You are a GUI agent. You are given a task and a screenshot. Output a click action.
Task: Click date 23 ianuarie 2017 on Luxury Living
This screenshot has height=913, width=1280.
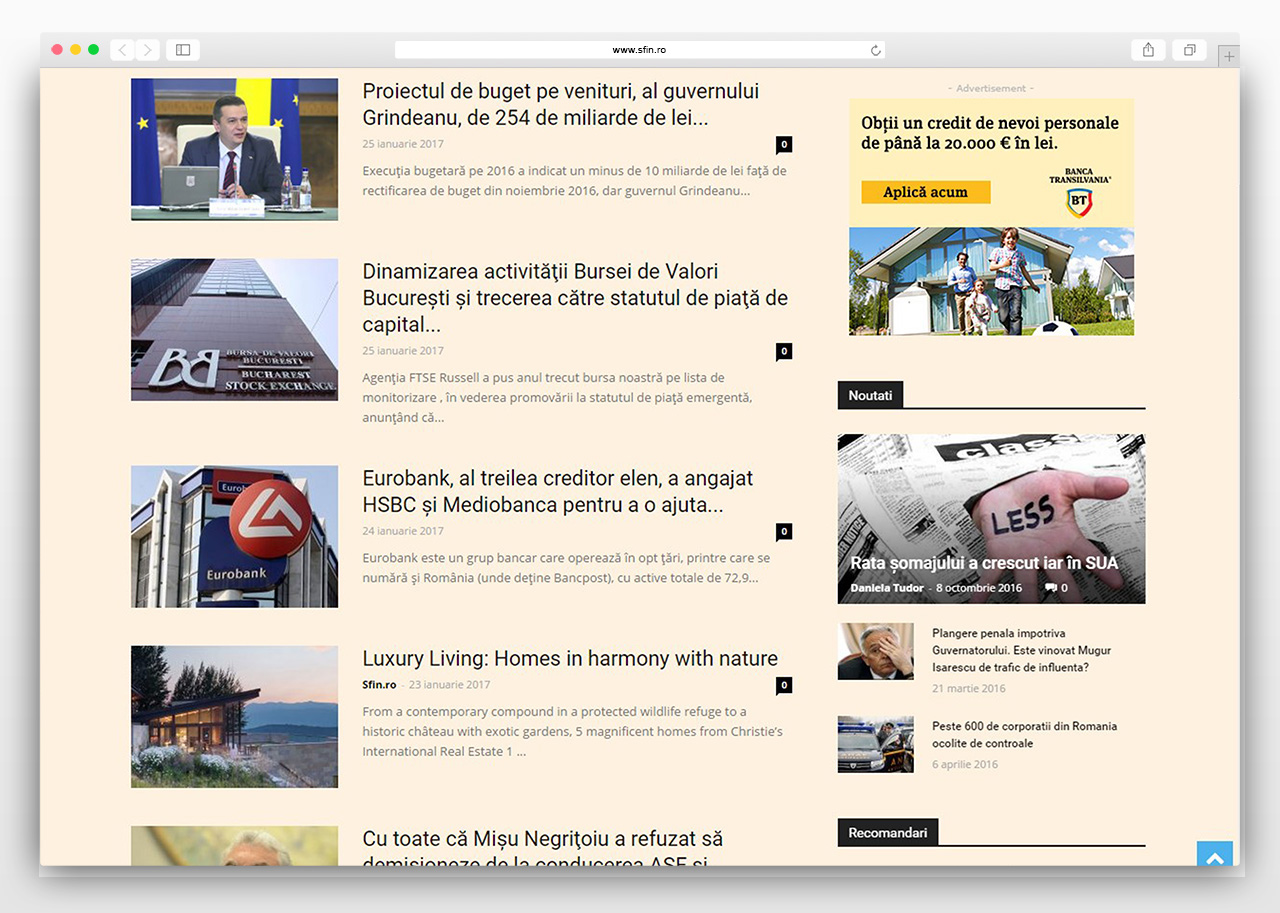(449, 685)
